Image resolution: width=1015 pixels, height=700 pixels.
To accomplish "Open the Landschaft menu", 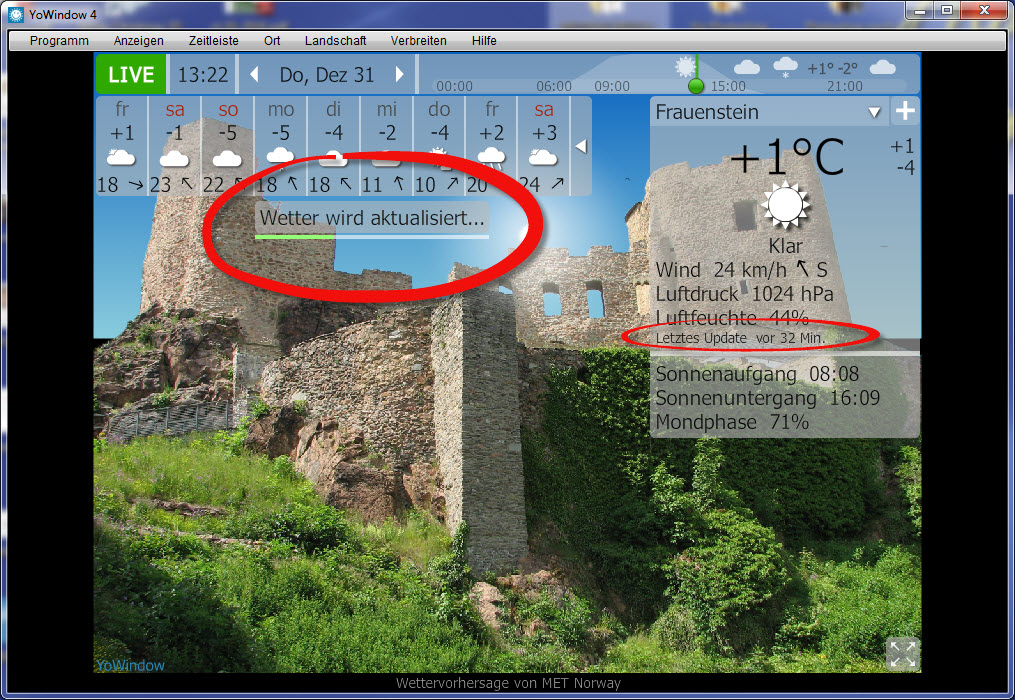I will point(337,41).
